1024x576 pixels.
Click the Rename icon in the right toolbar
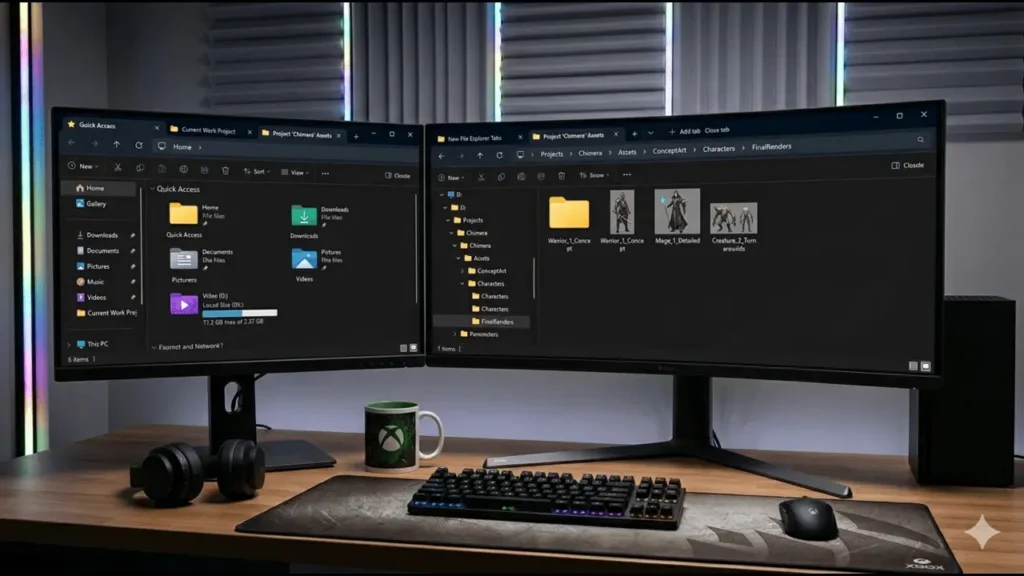tap(541, 175)
